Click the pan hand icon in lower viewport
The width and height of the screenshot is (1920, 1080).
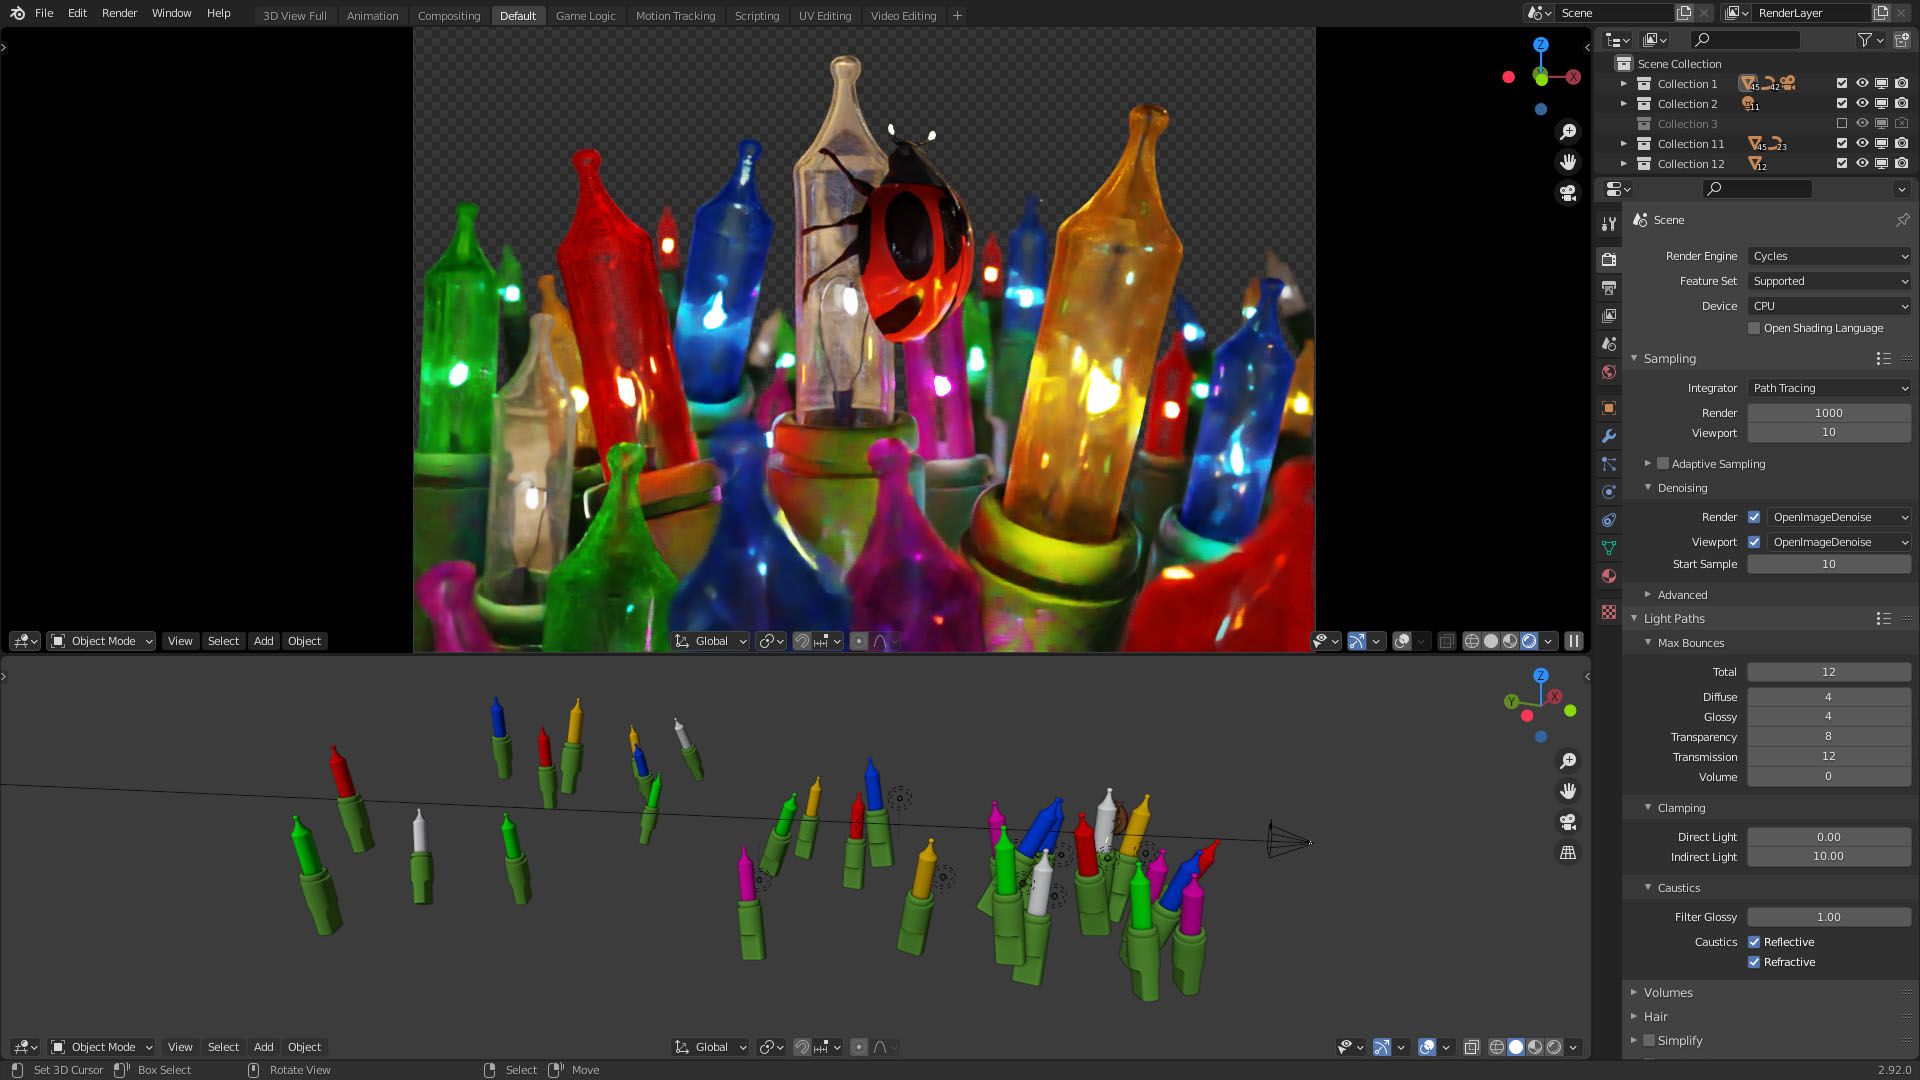click(x=1568, y=791)
